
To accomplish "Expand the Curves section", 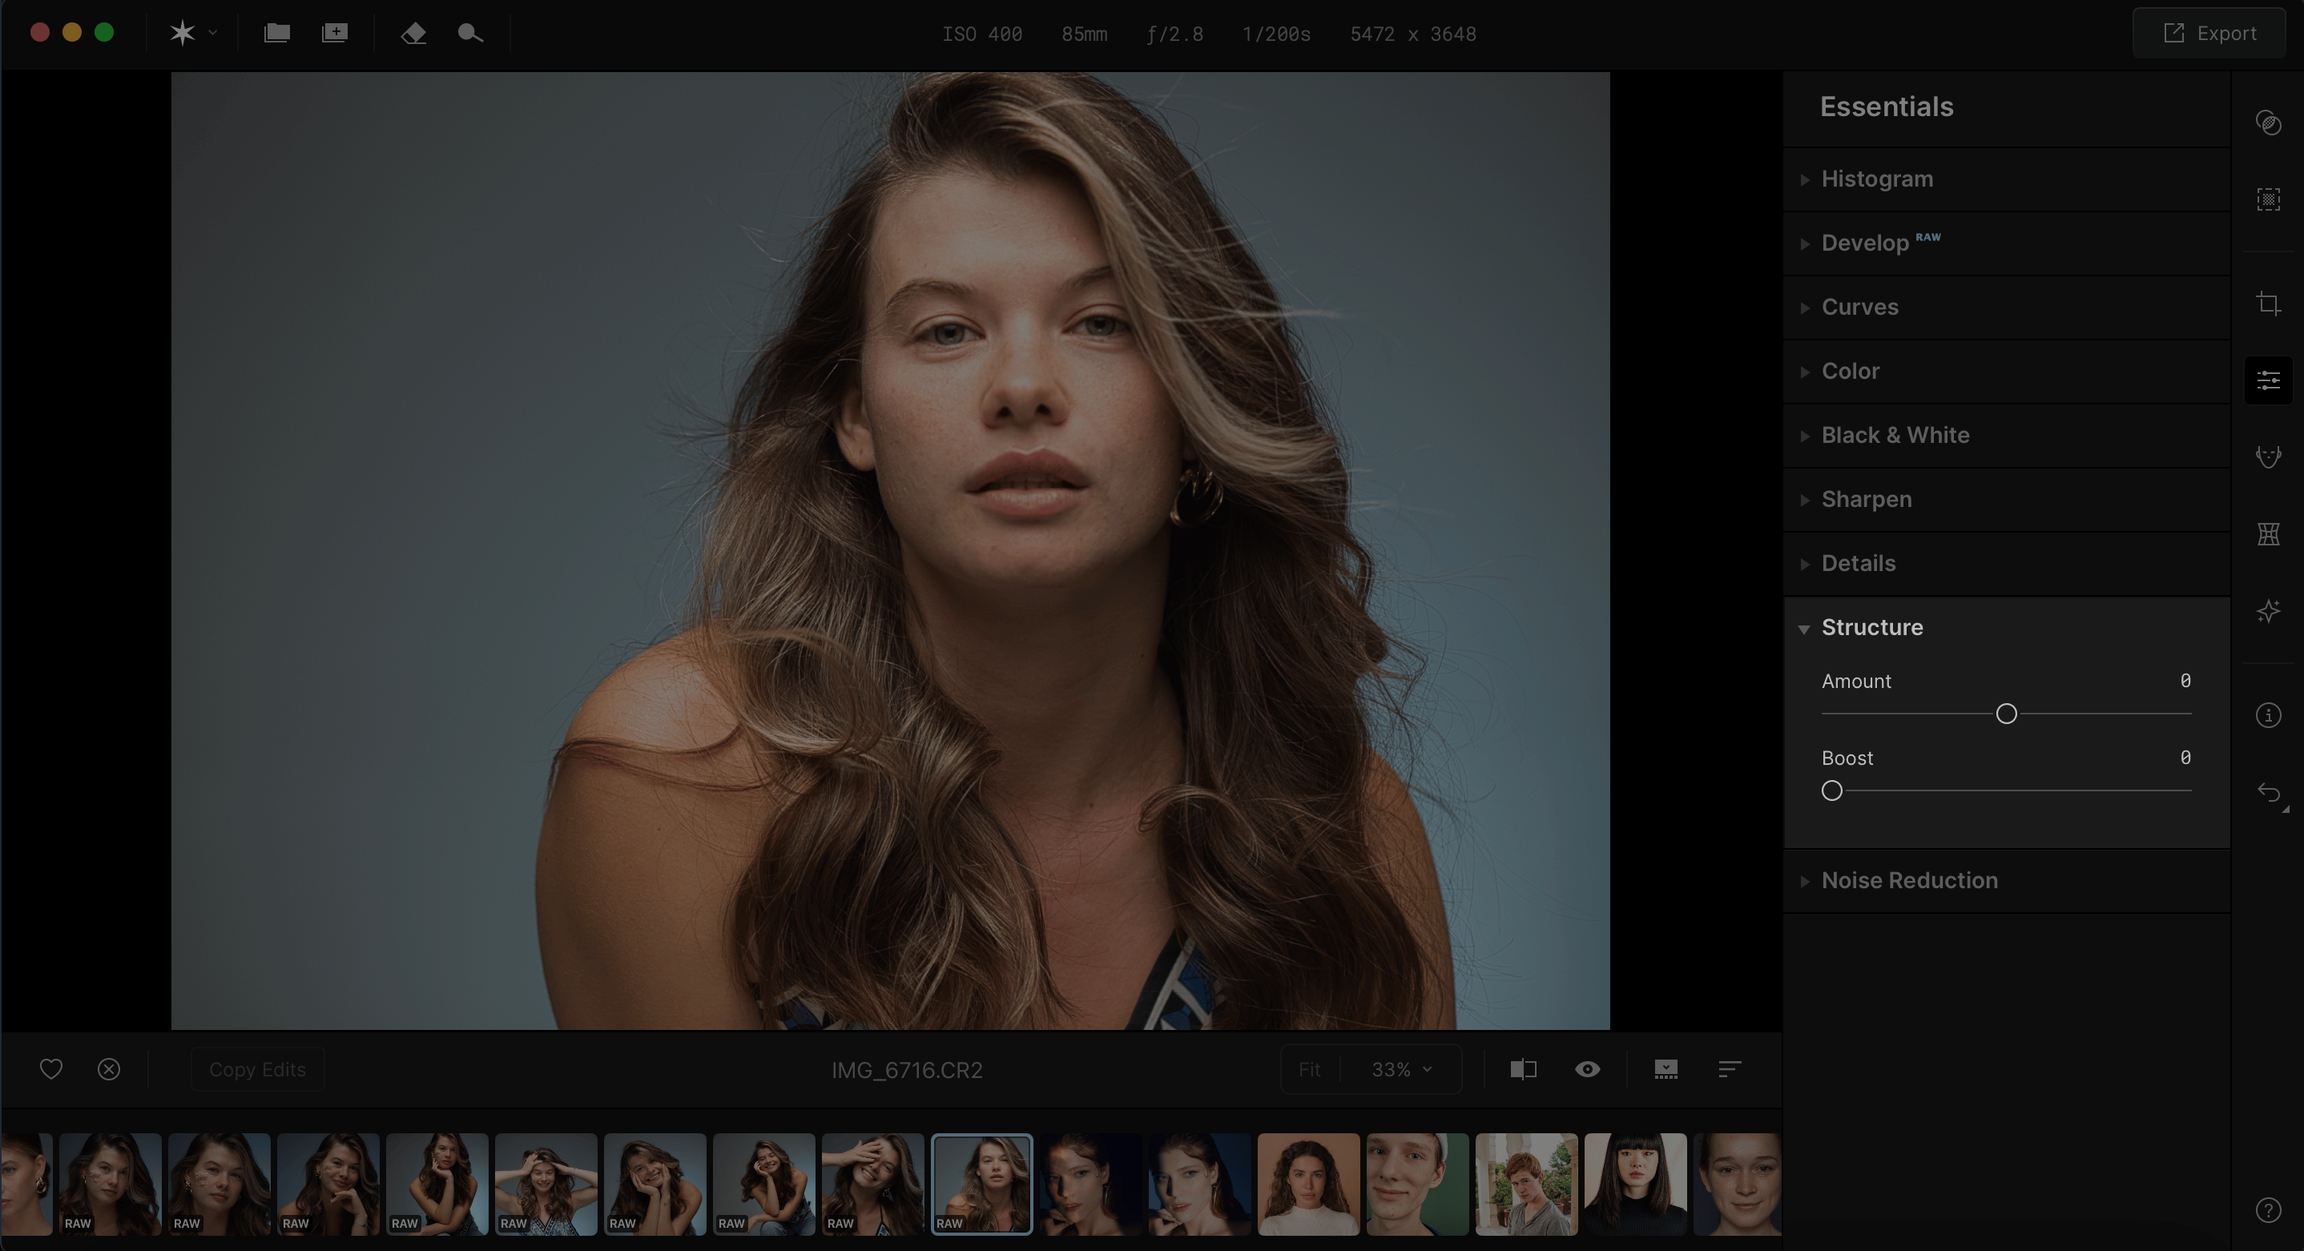I will point(1859,307).
